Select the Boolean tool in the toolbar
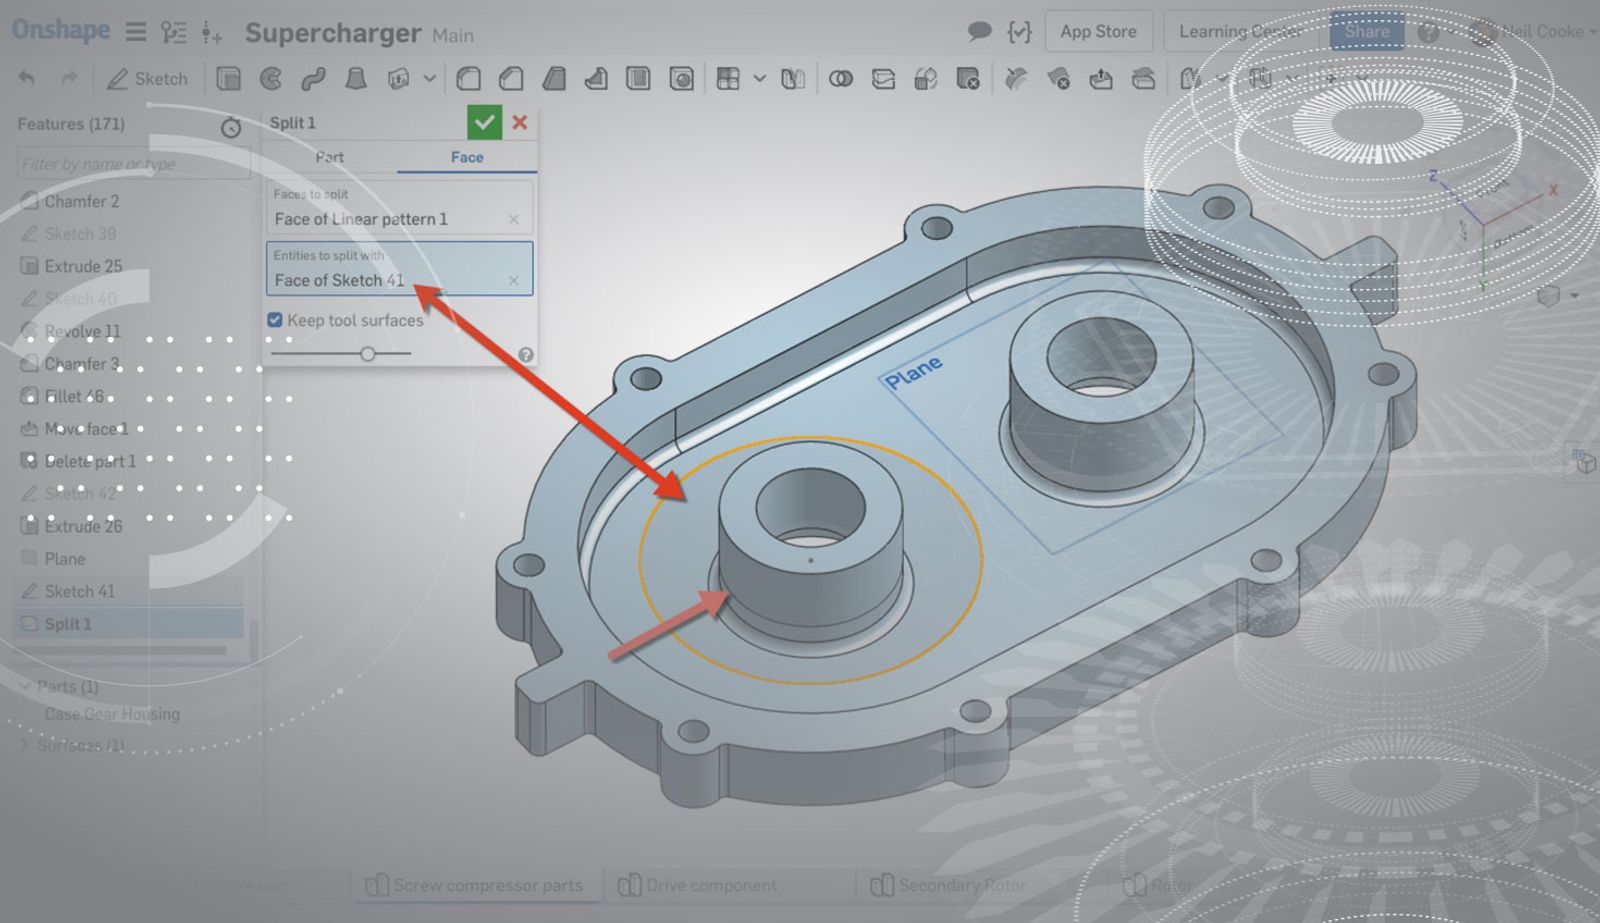Image resolution: width=1600 pixels, height=923 pixels. (x=841, y=79)
